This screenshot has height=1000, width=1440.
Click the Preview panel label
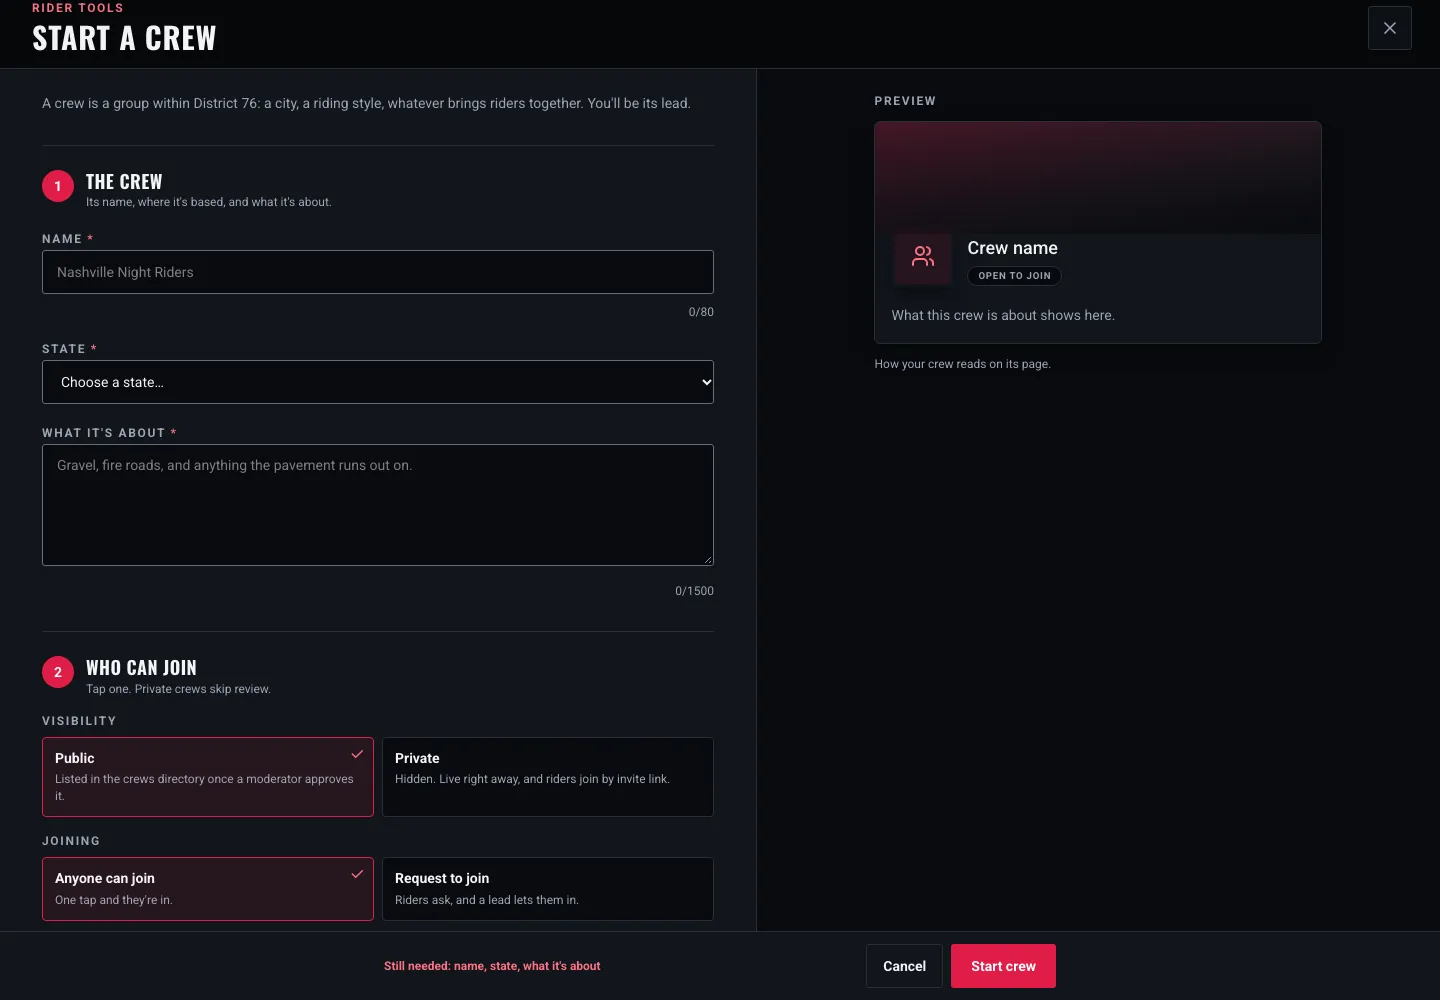click(x=905, y=101)
